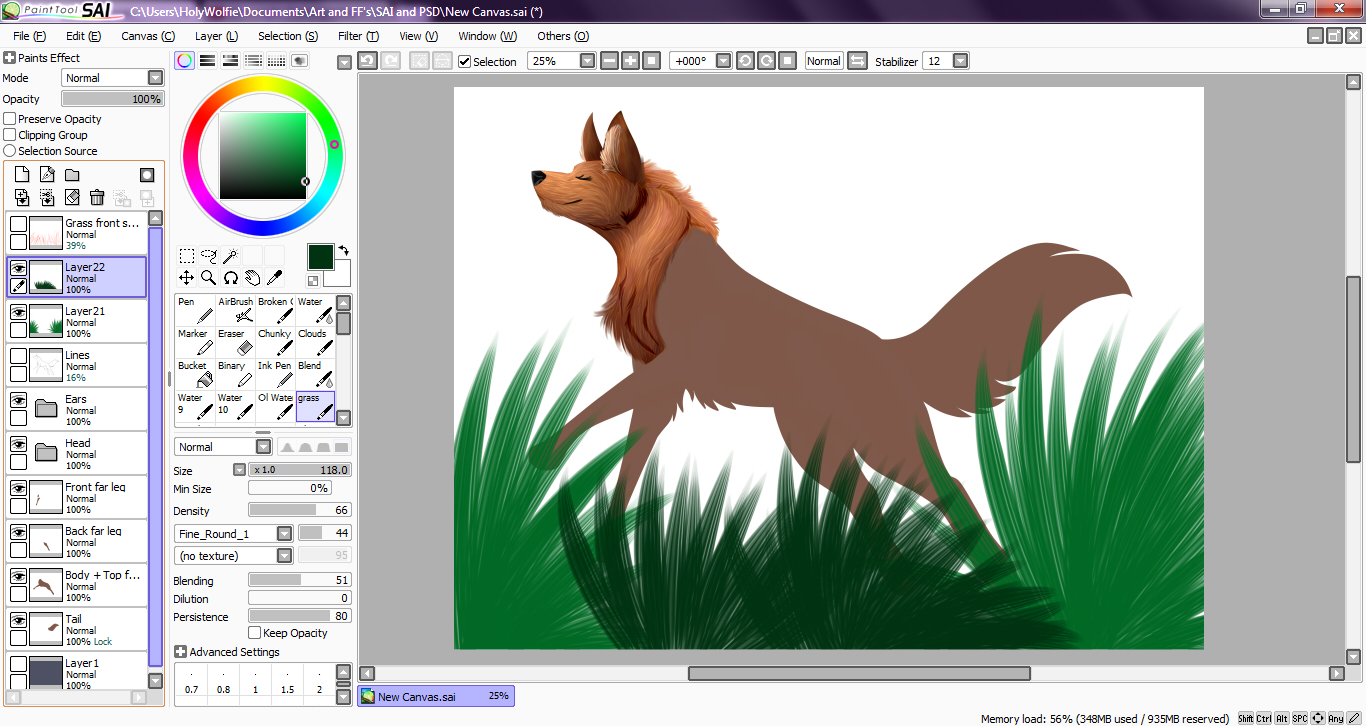Toggle the Keep Opacity checkbox

[x=255, y=633]
